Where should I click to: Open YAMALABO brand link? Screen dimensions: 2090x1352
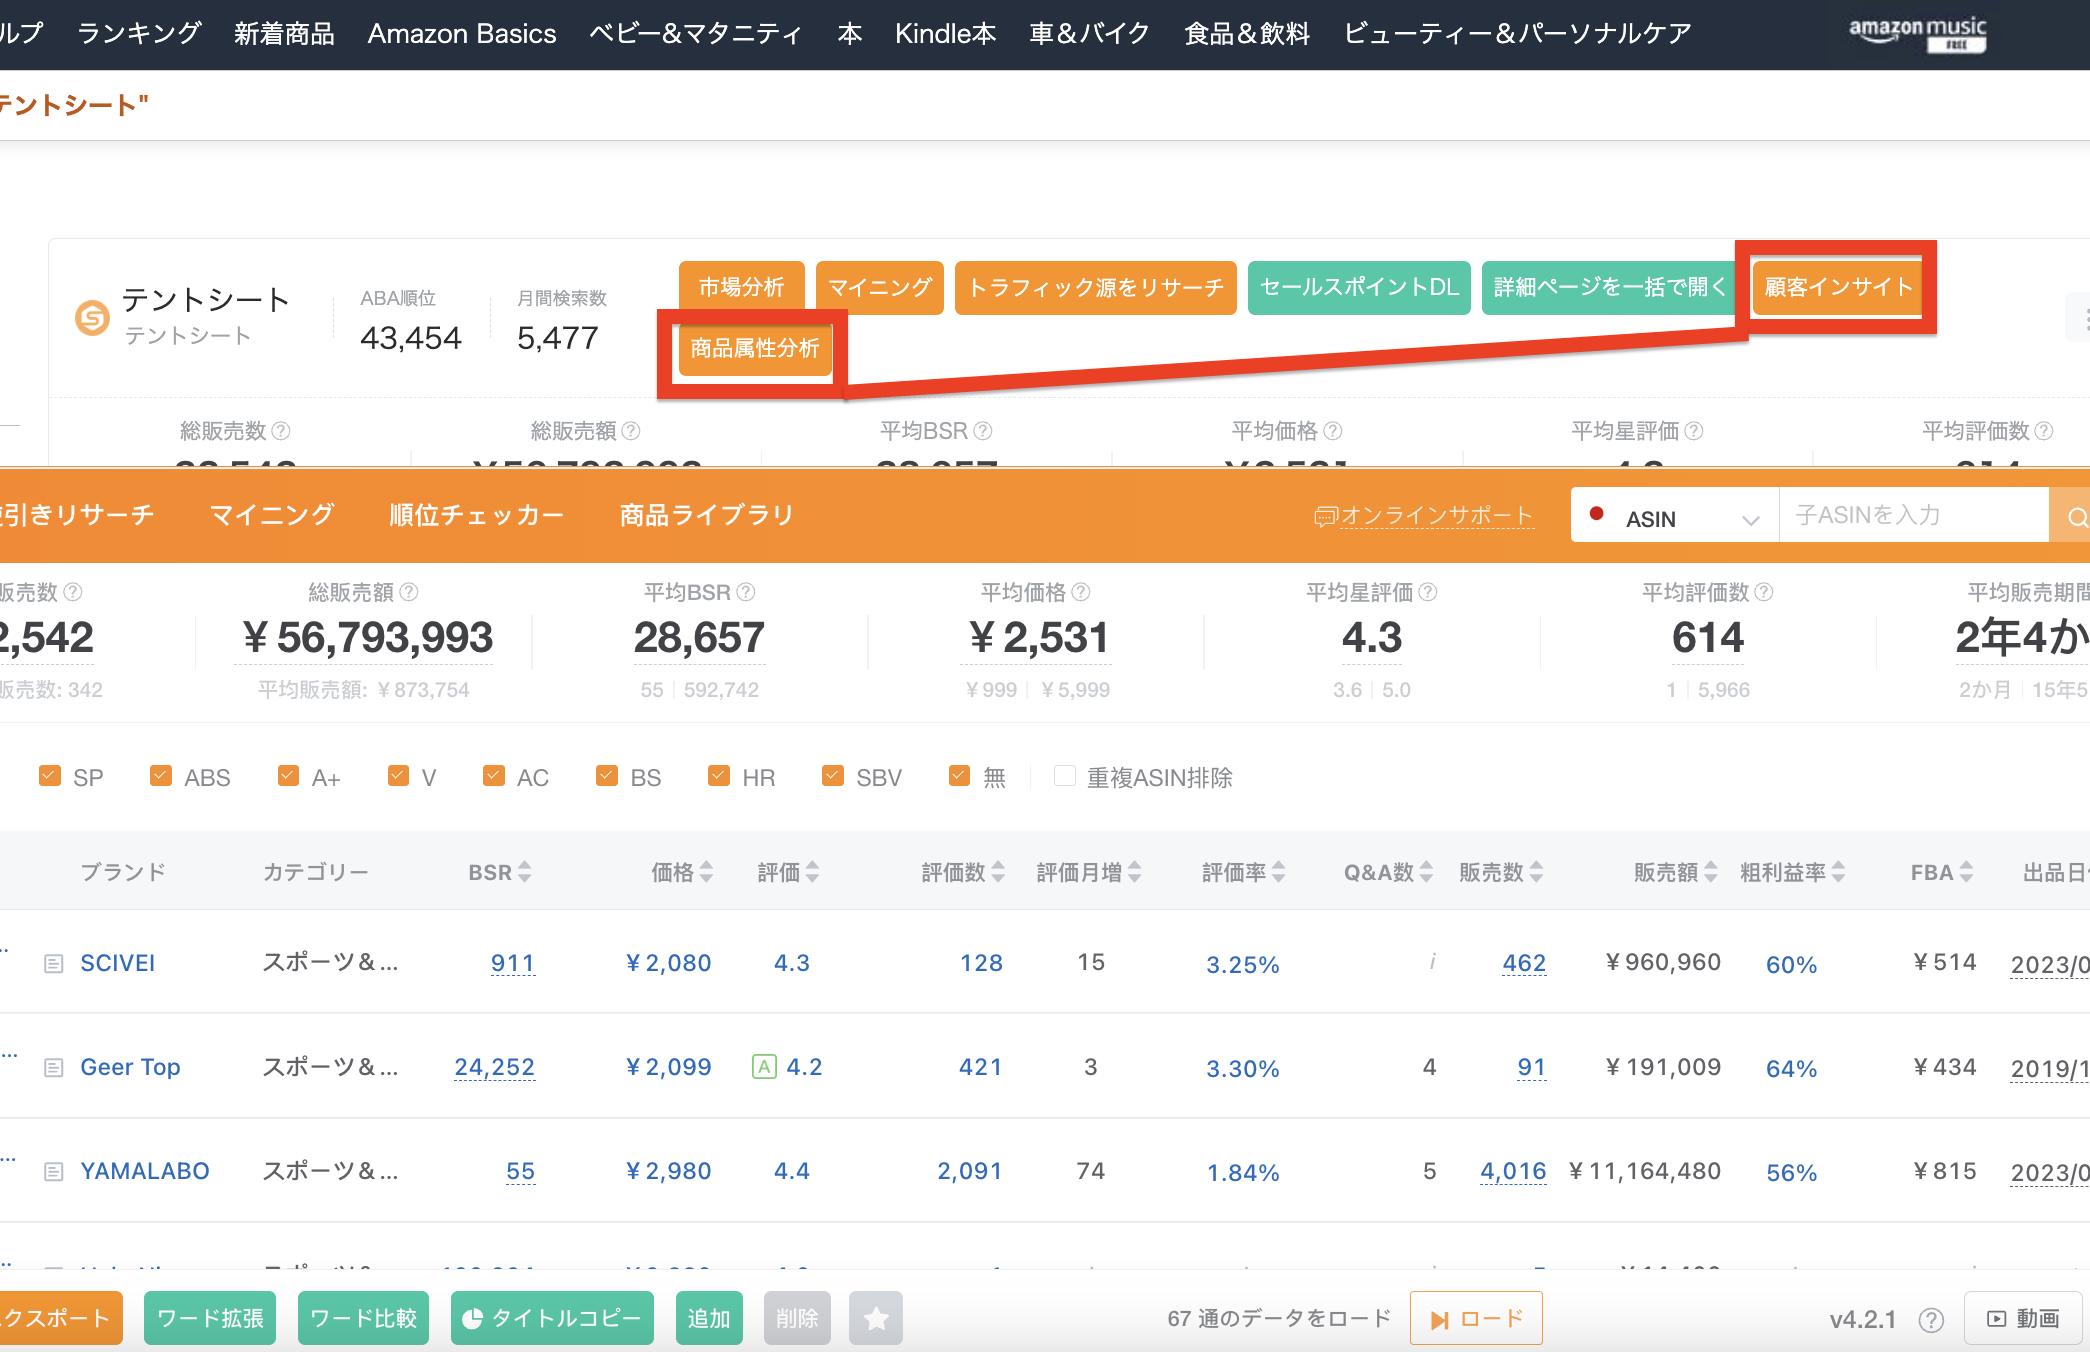tap(145, 1171)
